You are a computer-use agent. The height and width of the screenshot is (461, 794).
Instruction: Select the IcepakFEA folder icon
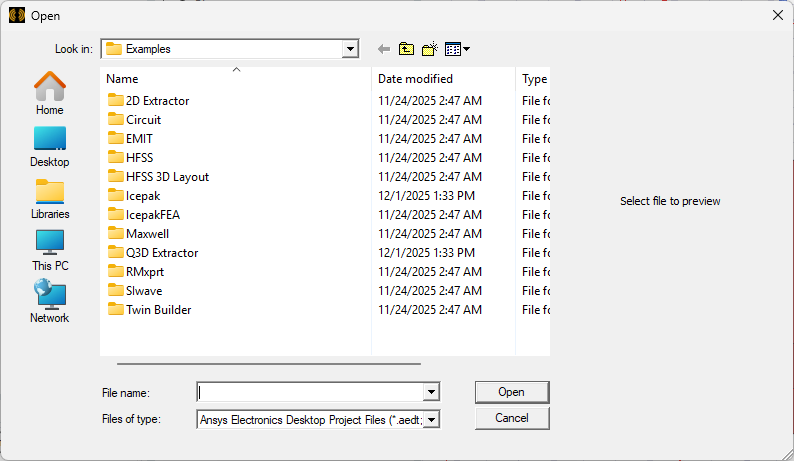[115, 214]
